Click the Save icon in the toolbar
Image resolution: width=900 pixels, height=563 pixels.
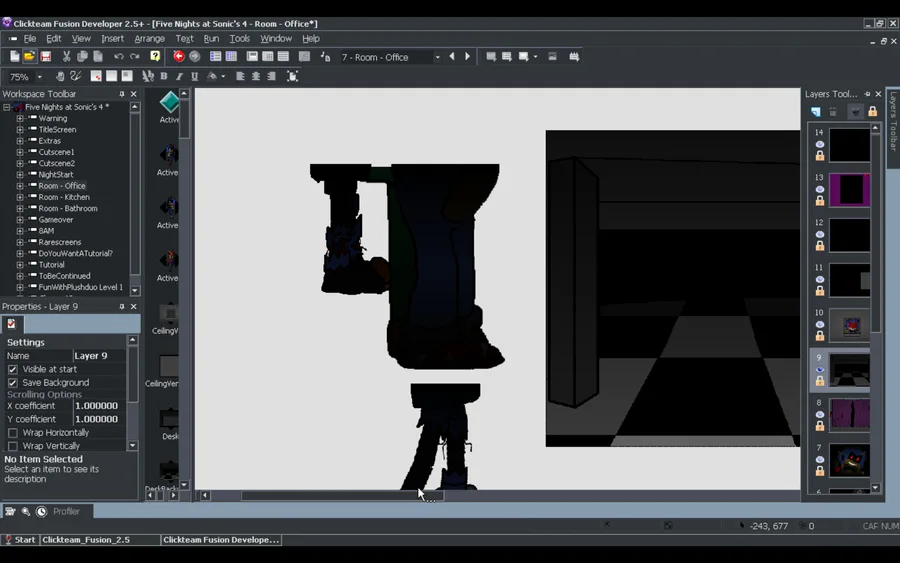pyautogui.click(x=45, y=57)
